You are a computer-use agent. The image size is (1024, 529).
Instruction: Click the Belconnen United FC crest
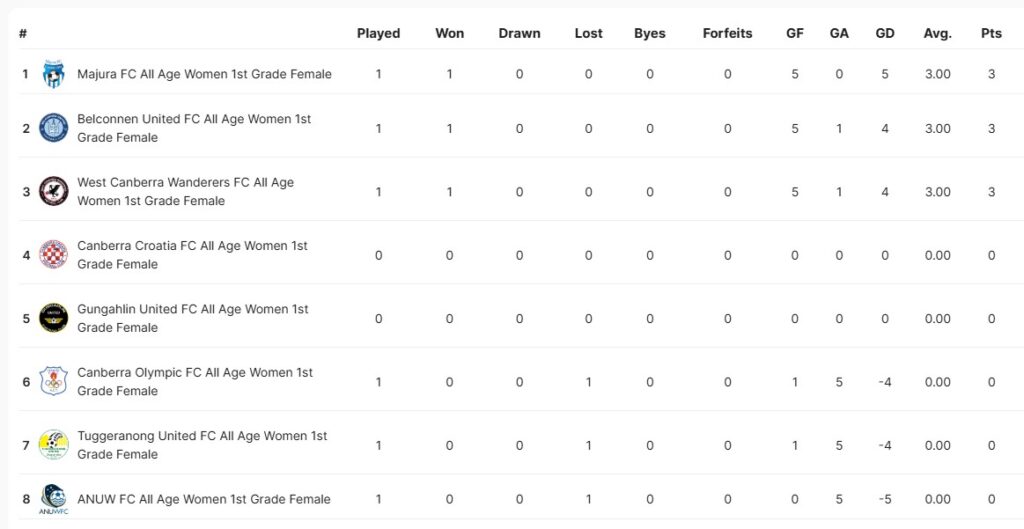(x=53, y=128)
